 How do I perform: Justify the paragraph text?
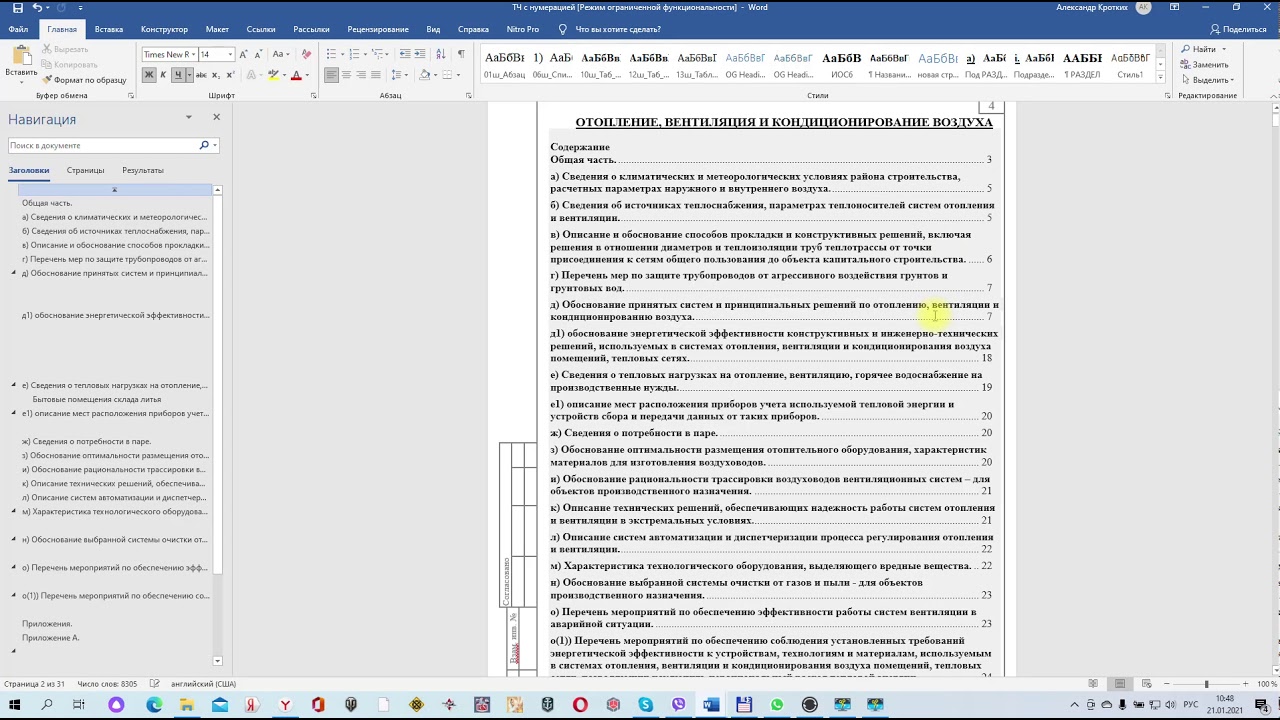376,75
